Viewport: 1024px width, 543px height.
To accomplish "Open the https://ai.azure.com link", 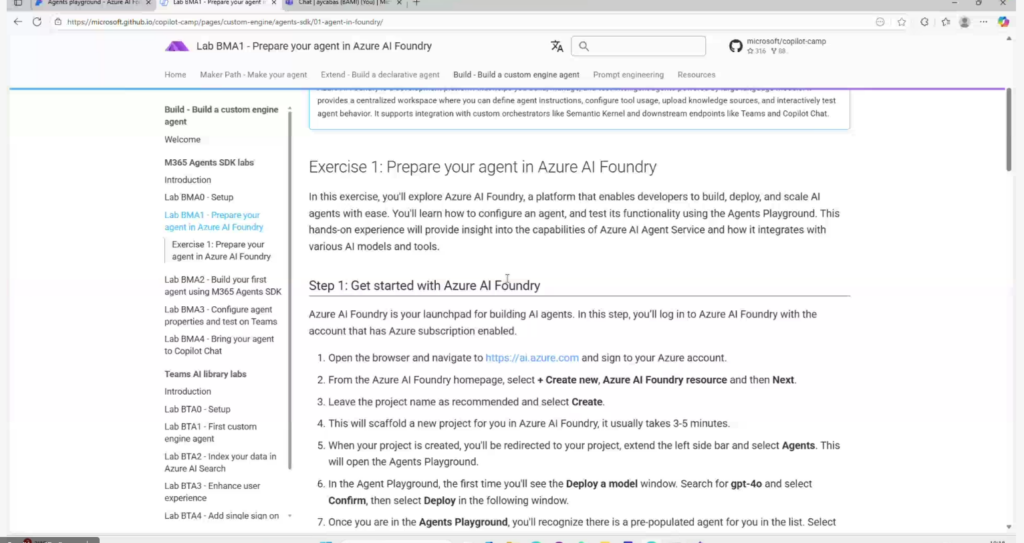I will click(x=532, y=357).
